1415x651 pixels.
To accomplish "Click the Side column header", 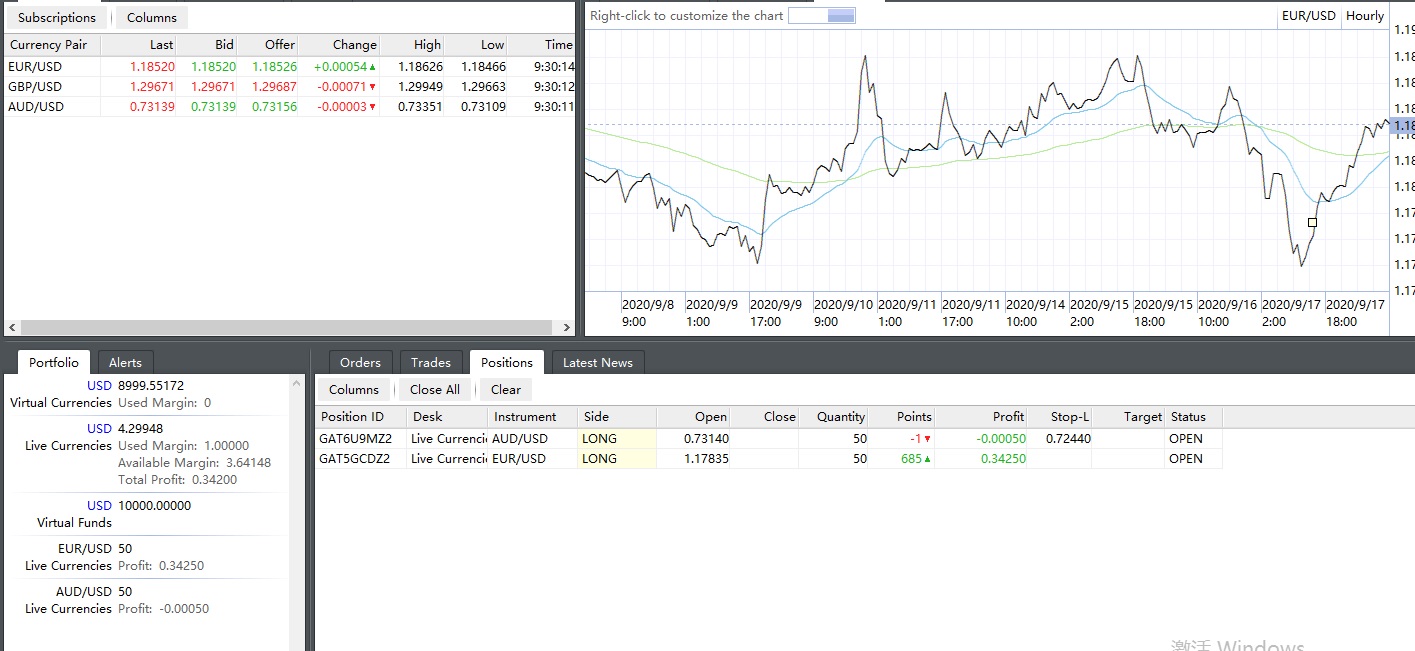I will coord(617,417).
